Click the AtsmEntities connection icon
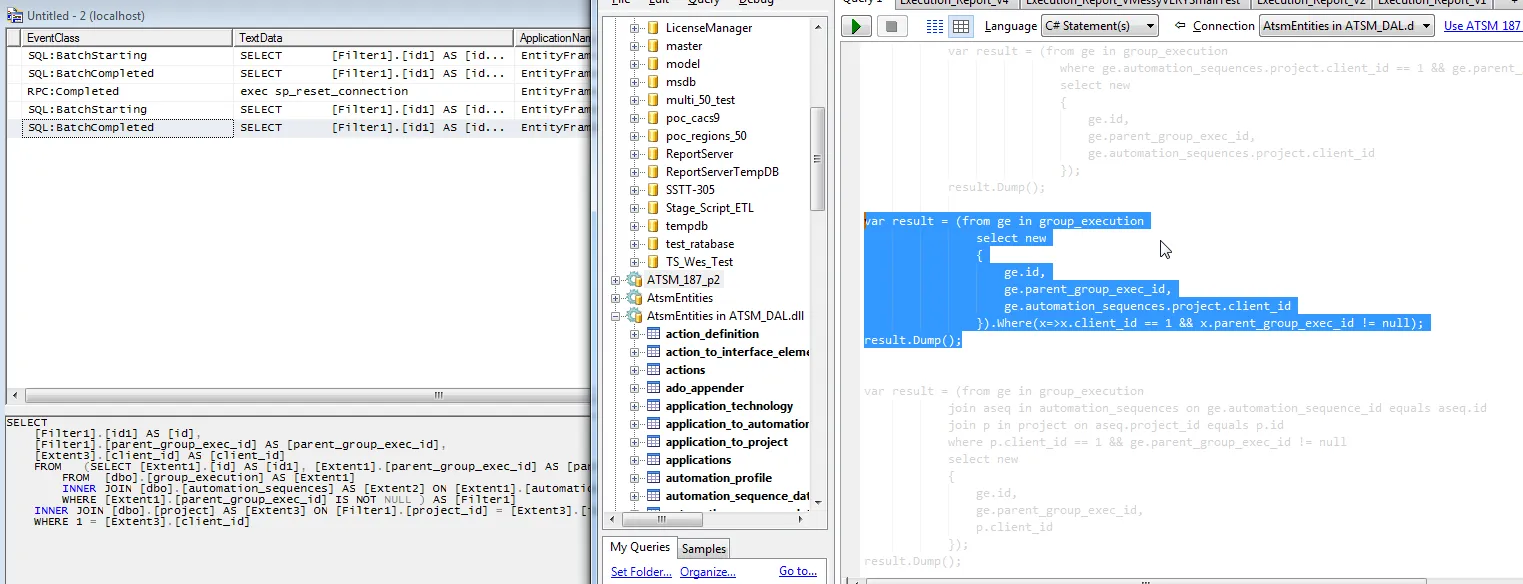 click(x=634, y=298)
